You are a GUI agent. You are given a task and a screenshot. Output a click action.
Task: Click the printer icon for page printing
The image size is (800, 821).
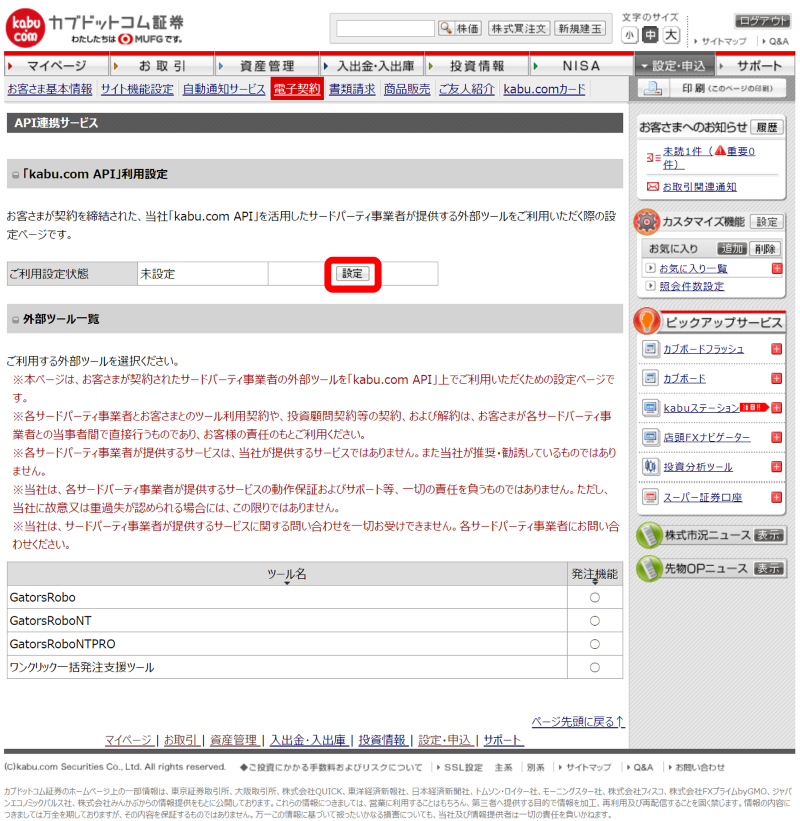[652, 88]
